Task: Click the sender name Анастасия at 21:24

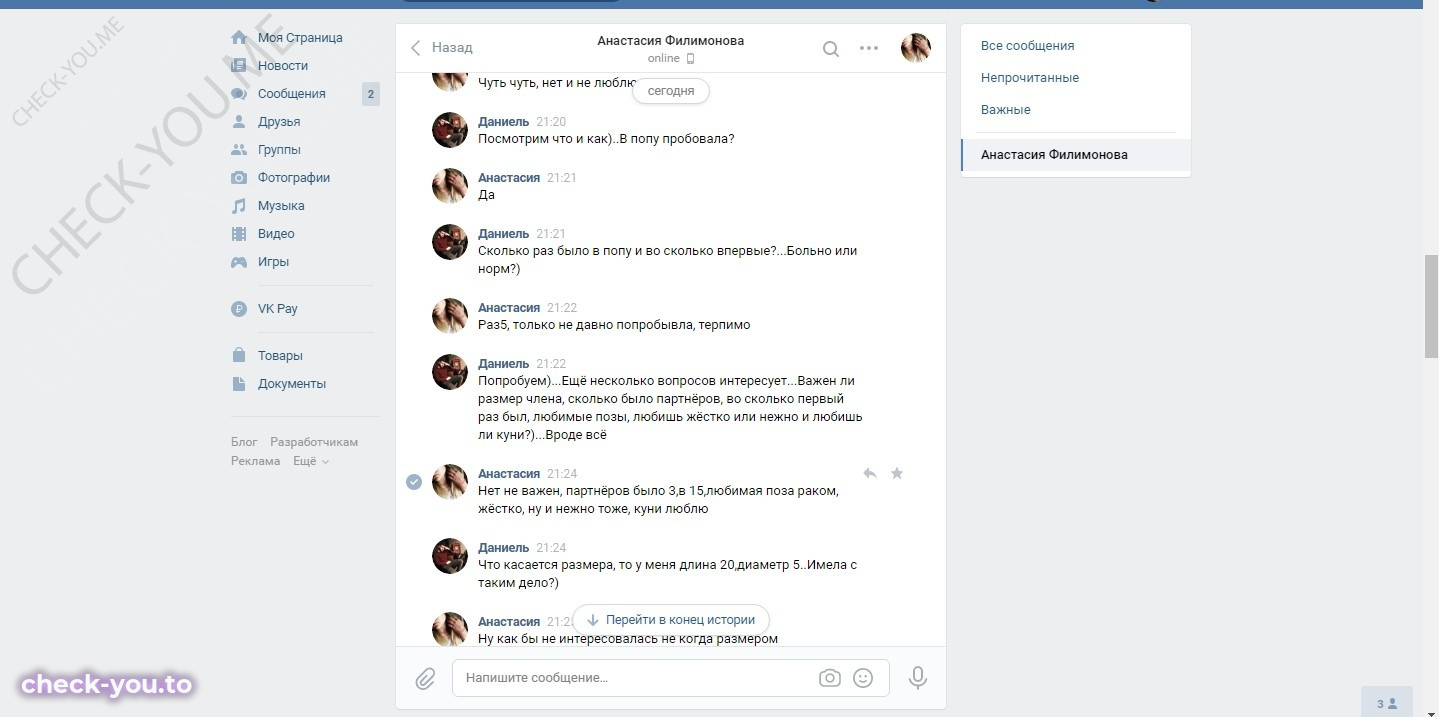Action: coord(509,474)
